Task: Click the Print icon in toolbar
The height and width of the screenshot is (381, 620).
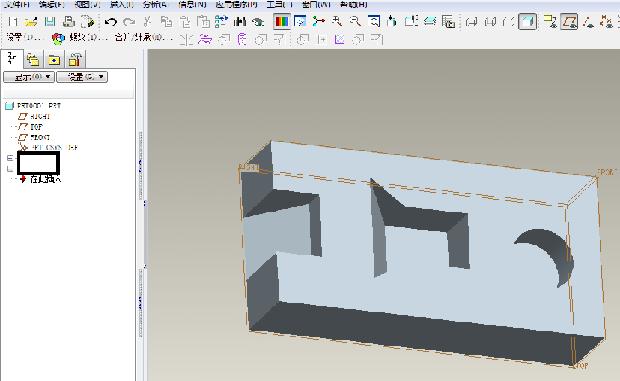Action: click(x=69, y=21)
